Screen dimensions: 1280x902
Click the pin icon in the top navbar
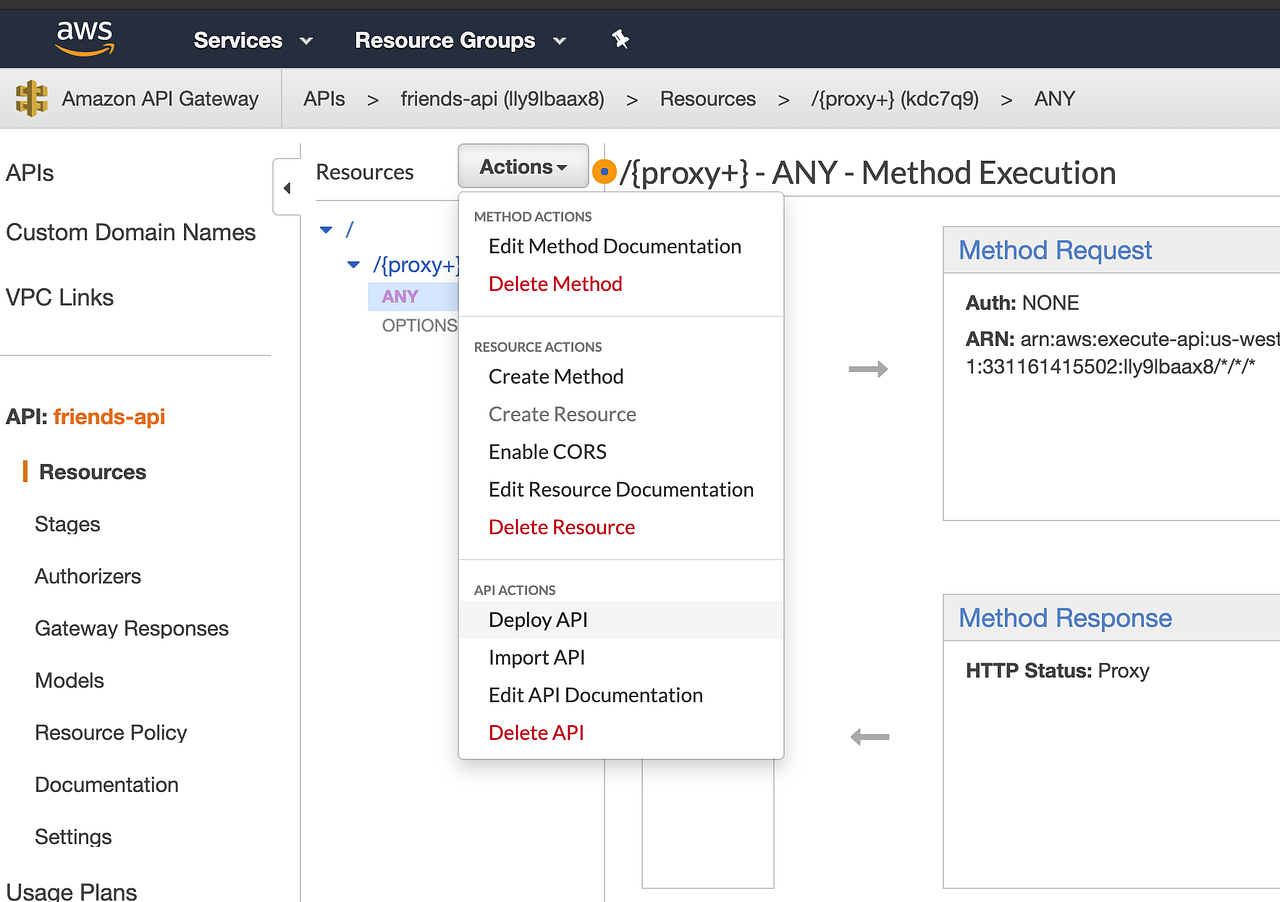pyautogui.click(x=620, y=38)
